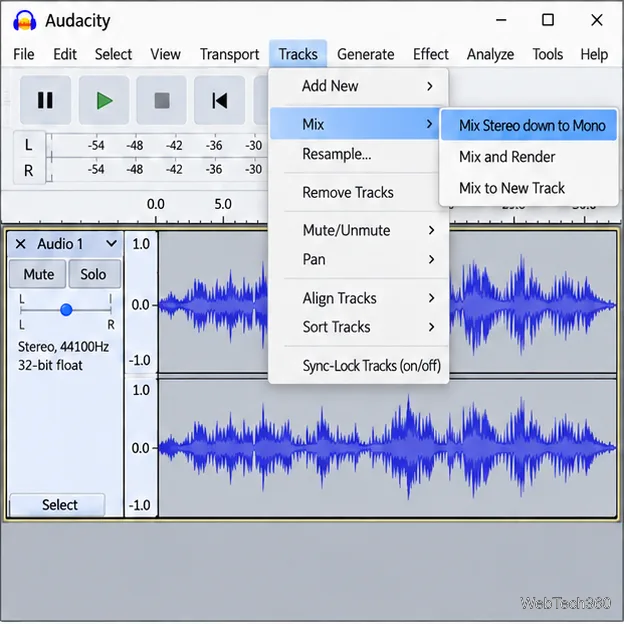Viewport: 624px width, 624px height.
Task: Close the Audio 1 track using X
Action: click(x=20, y=244)
